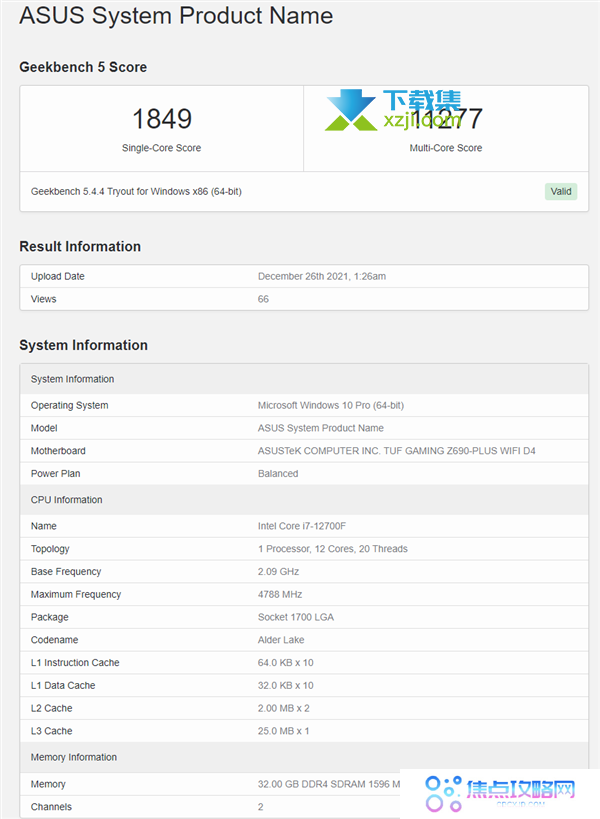Click the Multi-Core Score label
This screenshot has width=600, height=819.
click(445, 148)
